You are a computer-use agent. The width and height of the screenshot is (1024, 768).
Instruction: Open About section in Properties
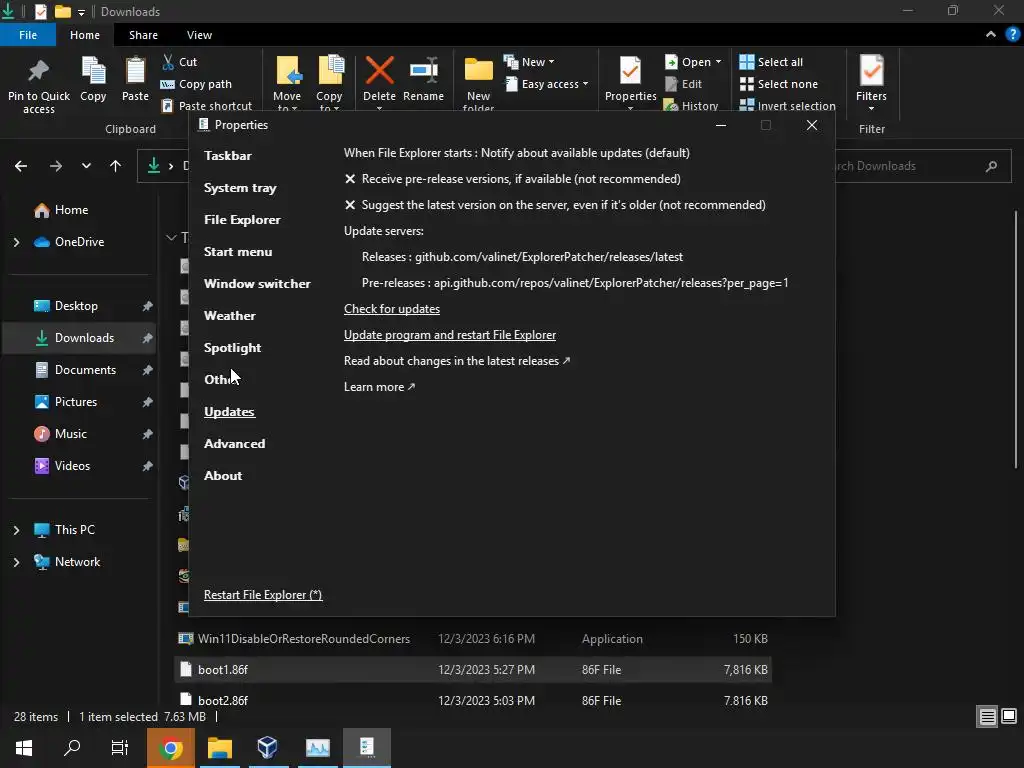click(223, 475)
